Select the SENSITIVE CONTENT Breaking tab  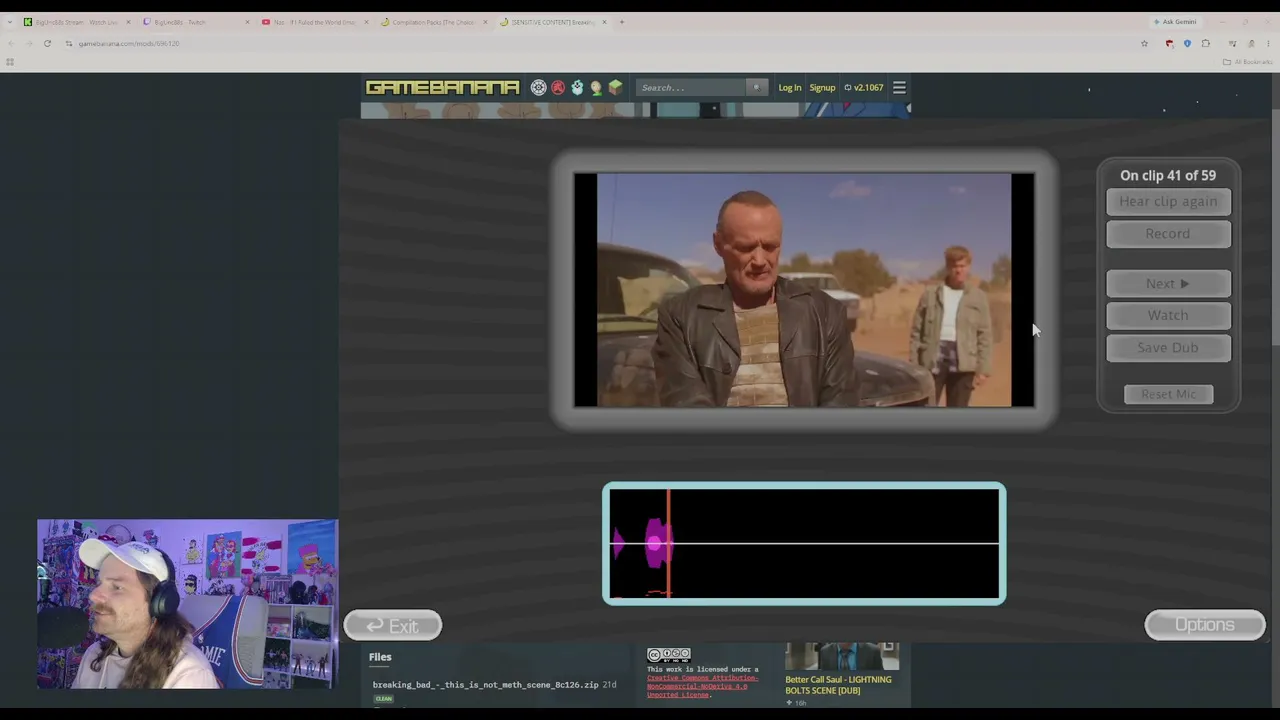point(552,22)
